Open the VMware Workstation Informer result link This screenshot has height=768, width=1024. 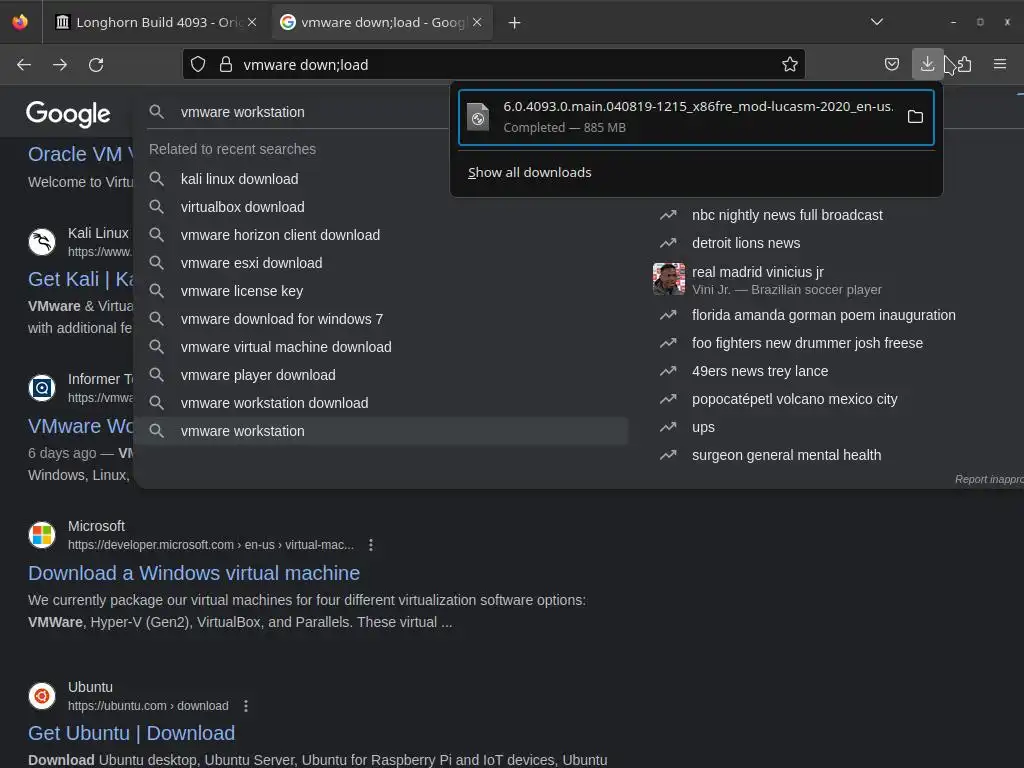coord(80,426)
